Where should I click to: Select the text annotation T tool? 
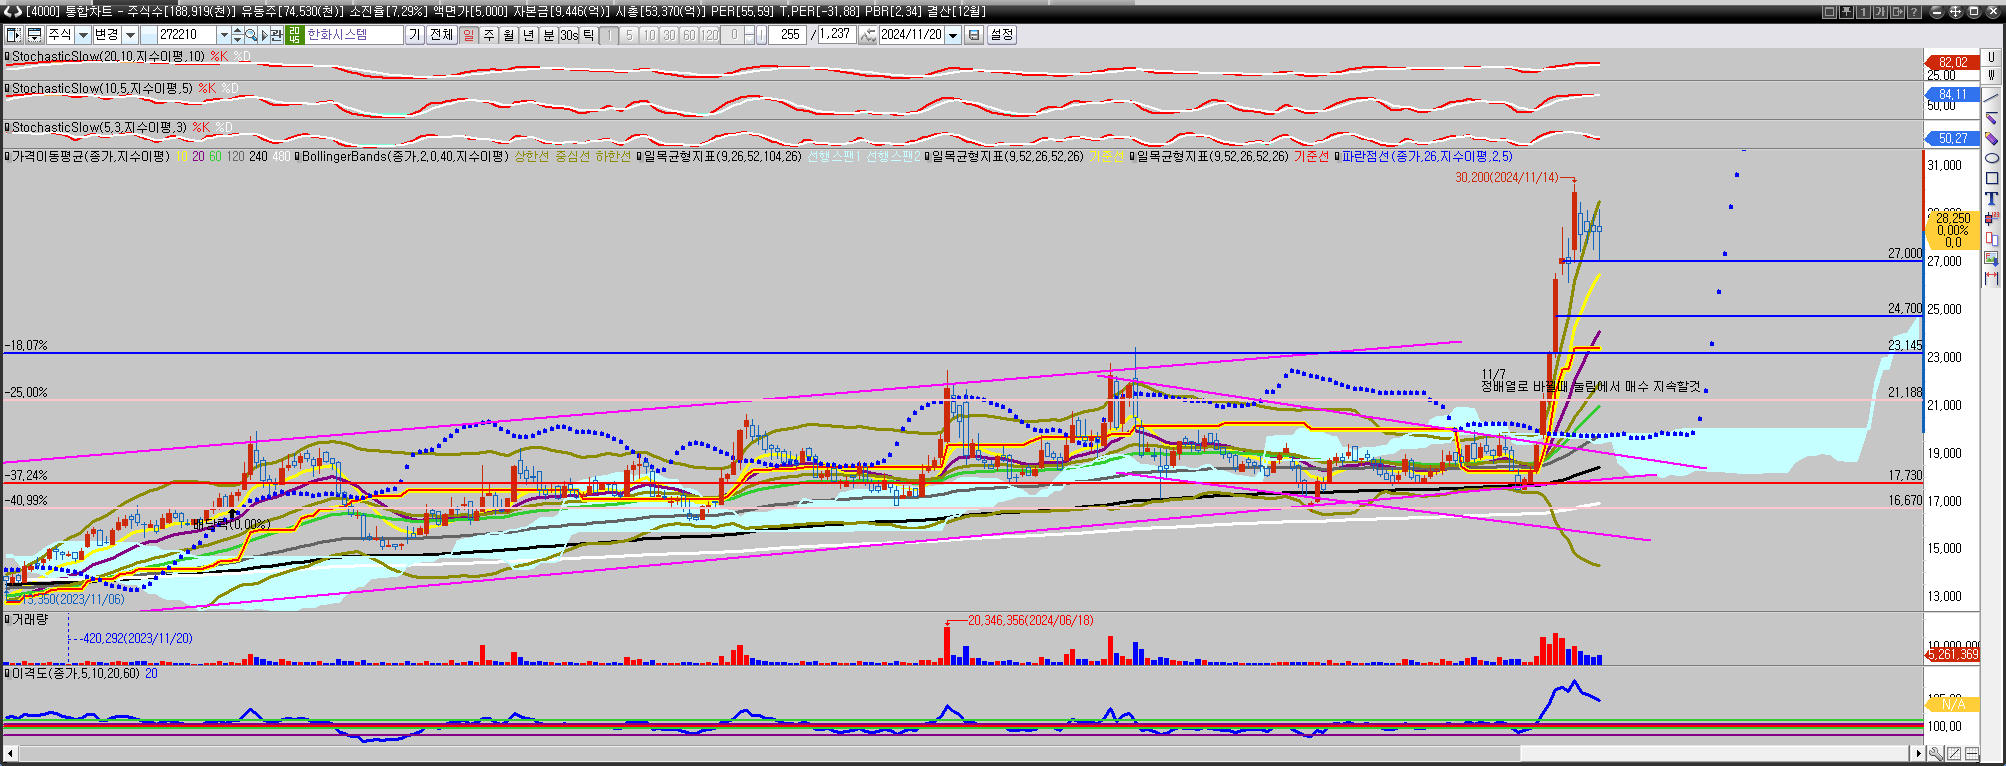click(1991, 198)
